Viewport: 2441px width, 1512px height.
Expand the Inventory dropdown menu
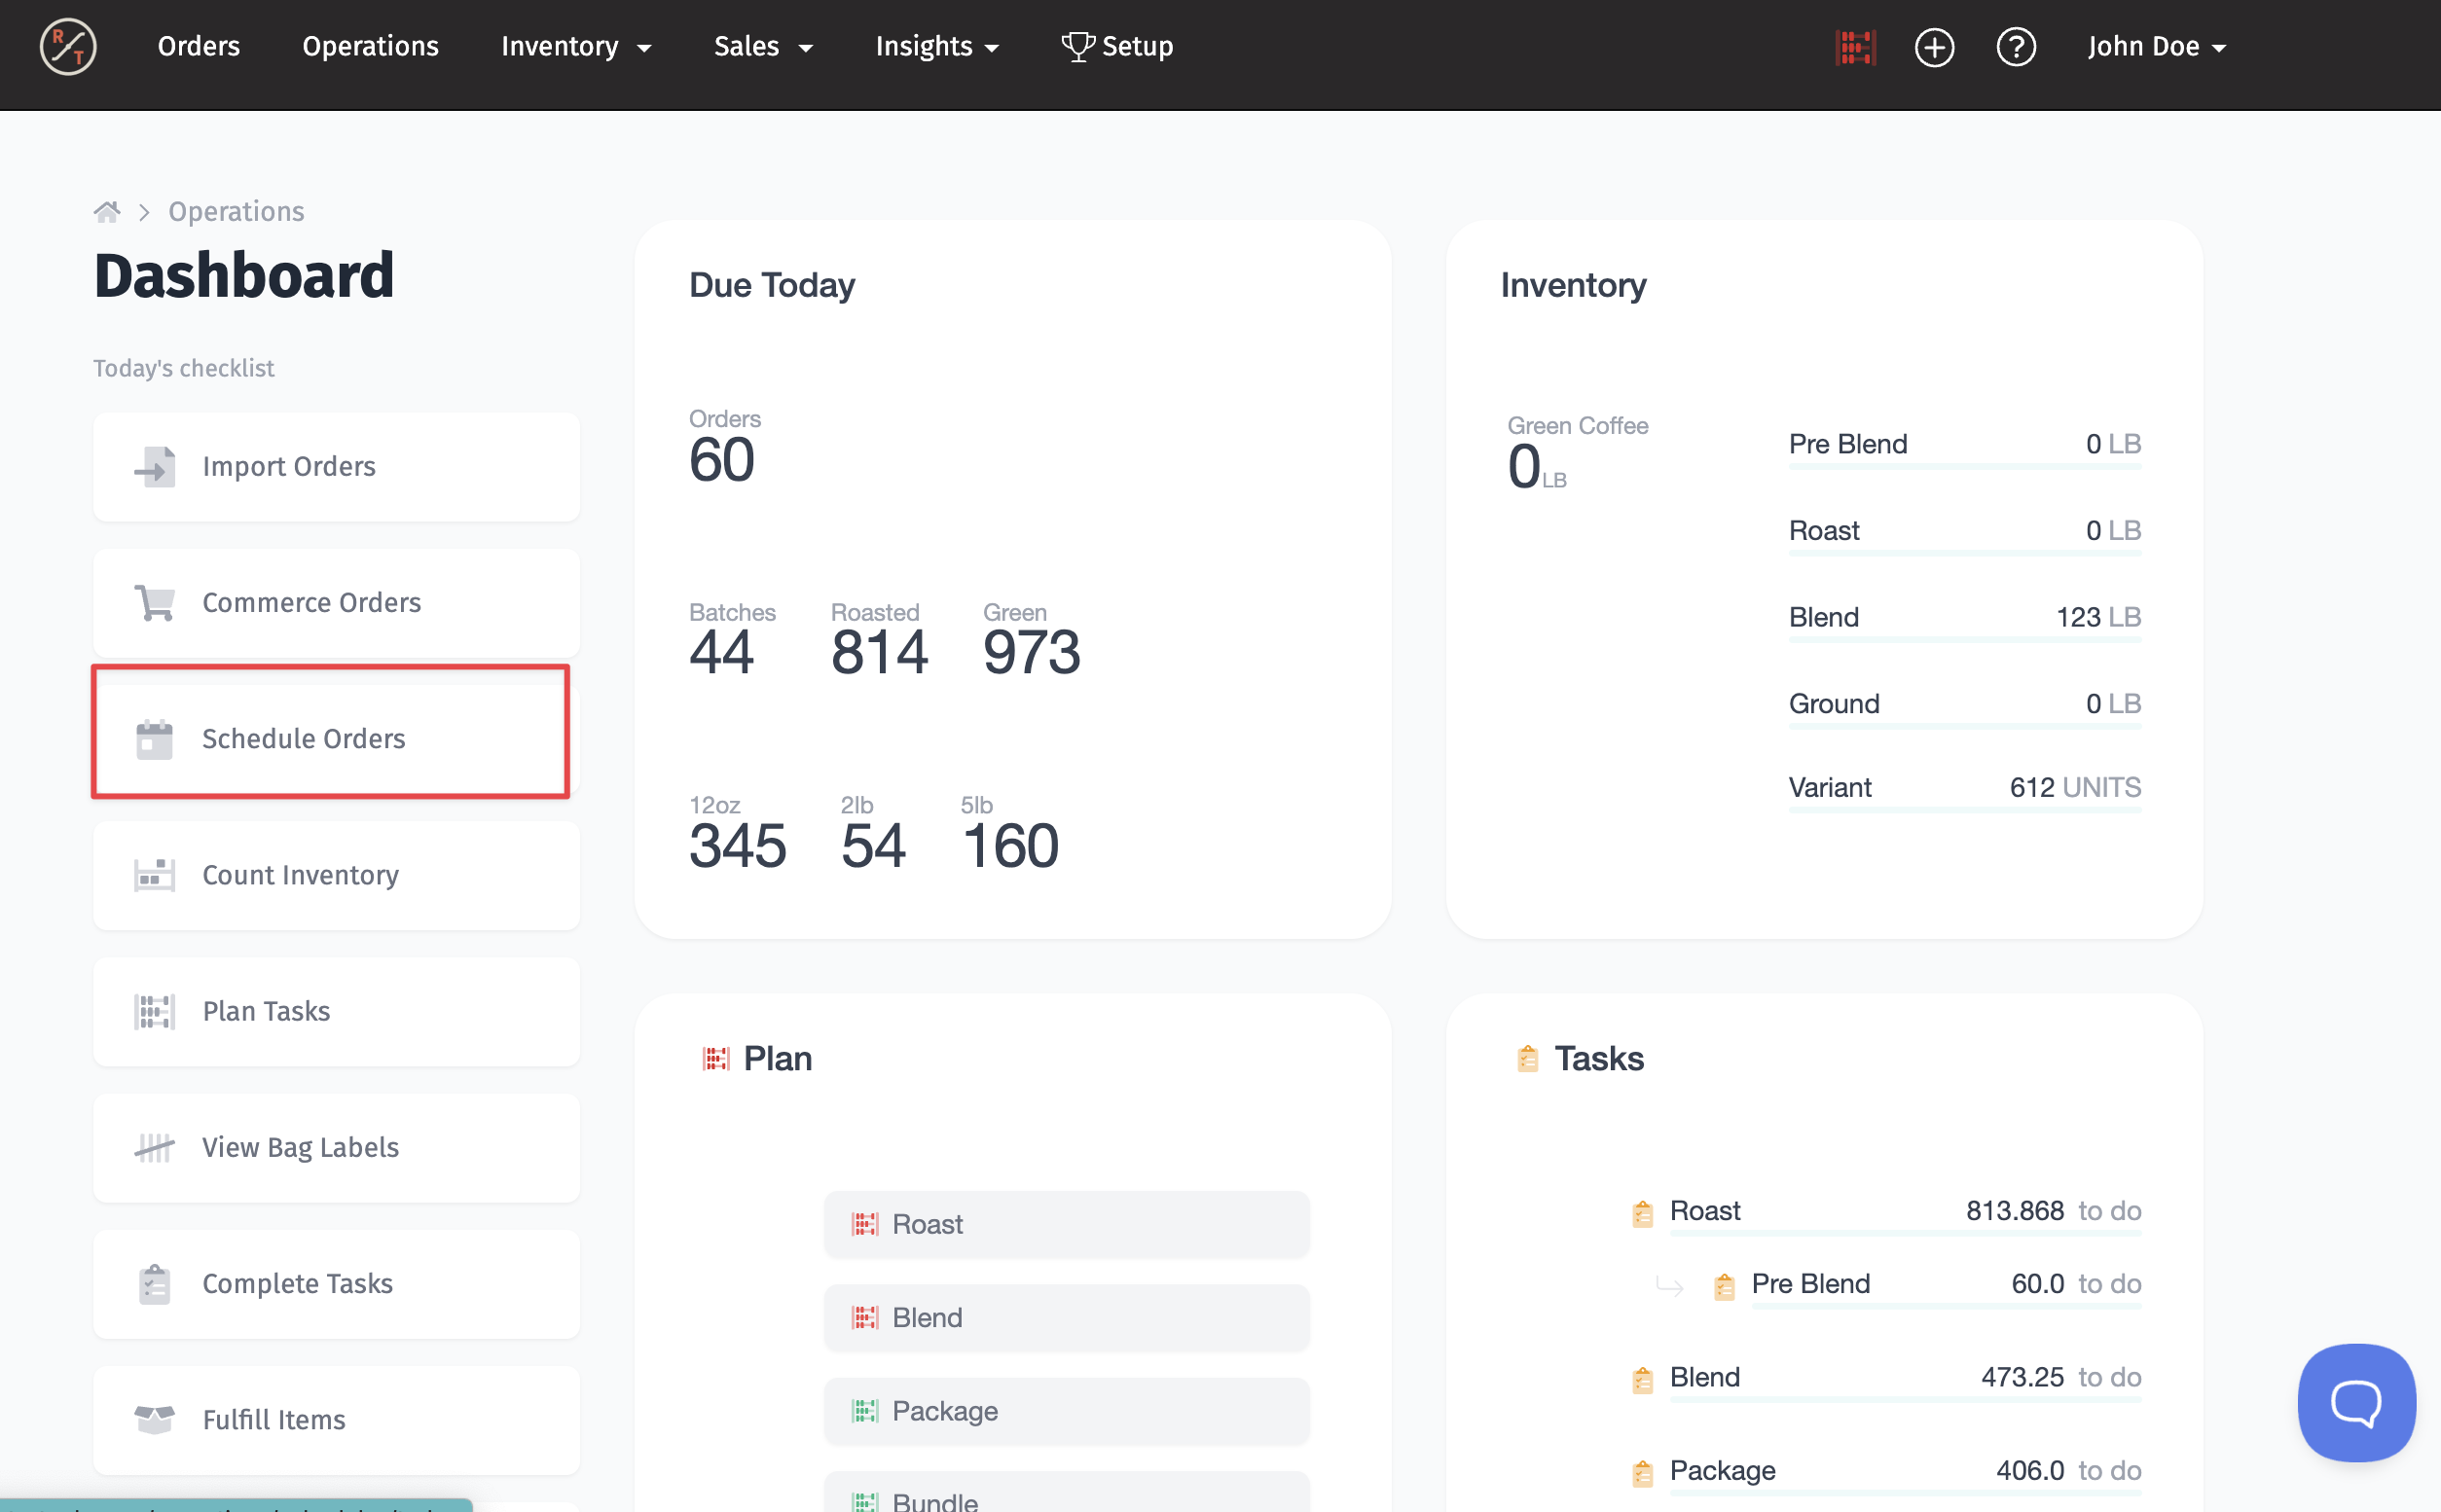(576, 47)
